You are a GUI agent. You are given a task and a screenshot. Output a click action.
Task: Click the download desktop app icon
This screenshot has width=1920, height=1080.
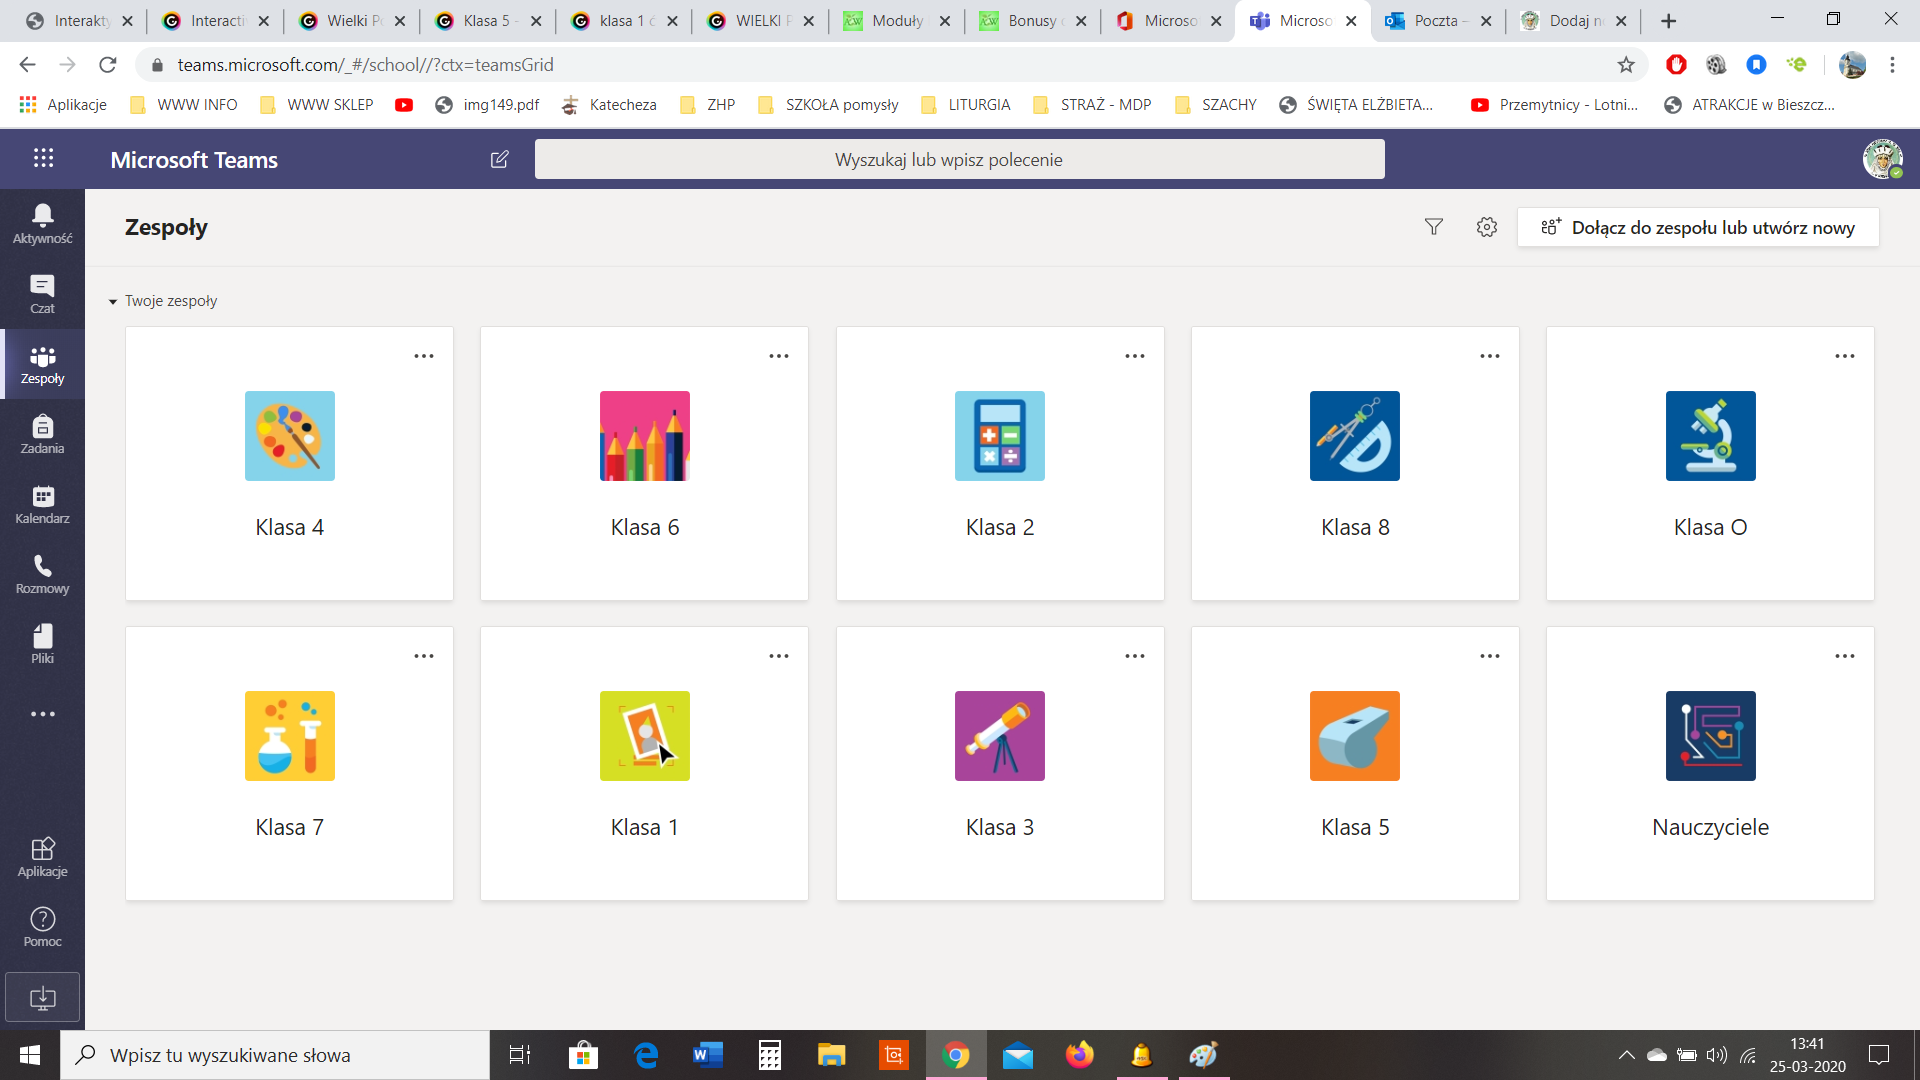click(x=42, y=997)
